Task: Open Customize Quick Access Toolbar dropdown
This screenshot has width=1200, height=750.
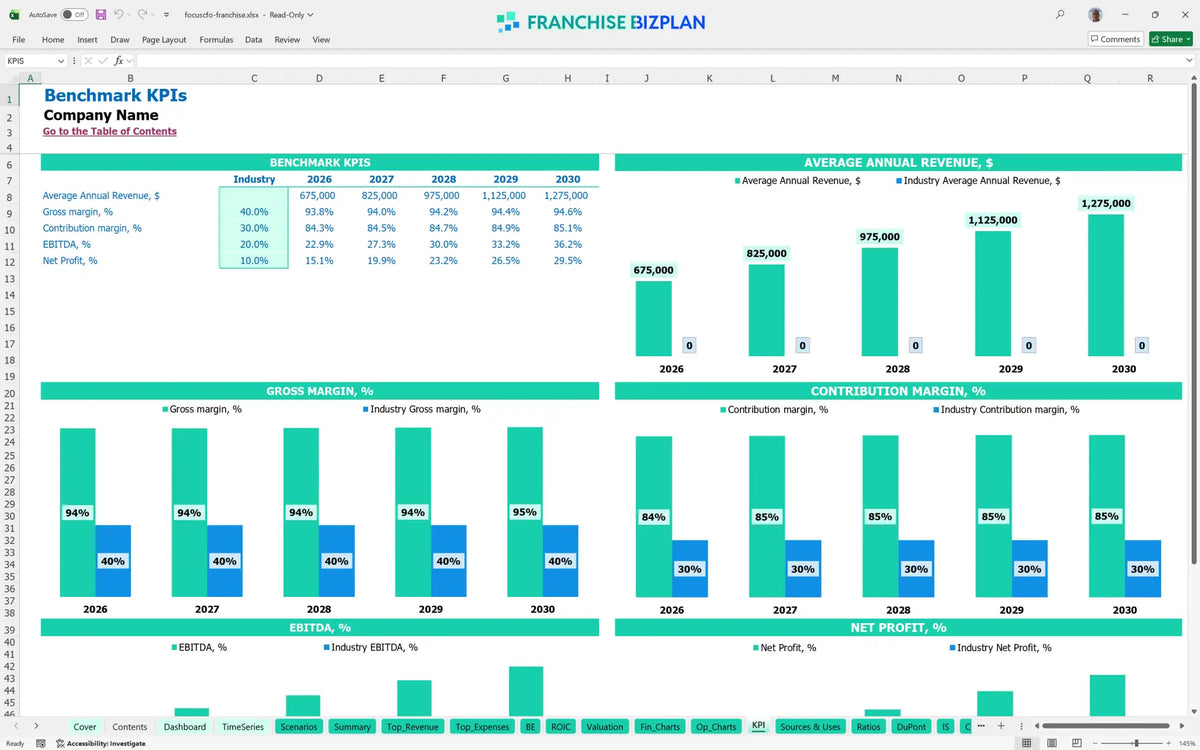Action: tap(166, 15)
